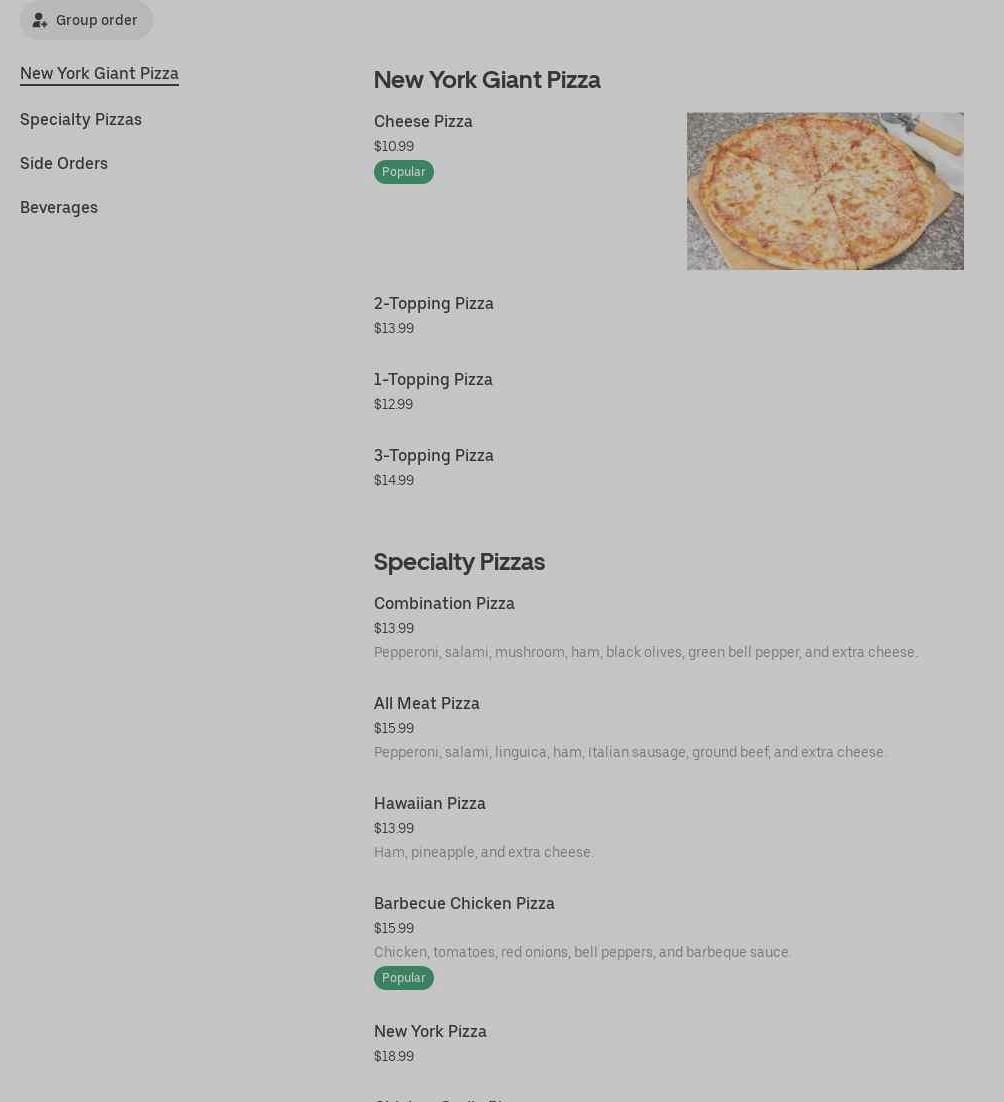Choose the 2-Topping Pizza

tap(434, 303)
